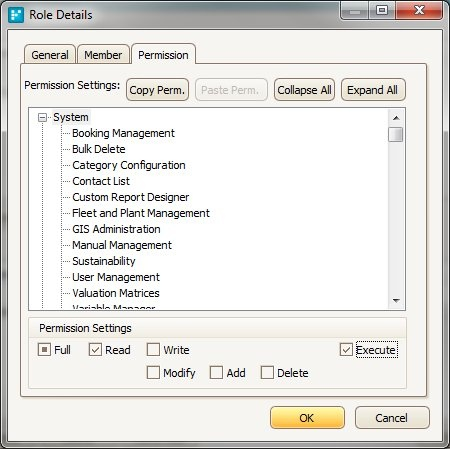This screenshot has height=449, width=450.
Task: Confirm with the OK button
Action: coord(307,418)
